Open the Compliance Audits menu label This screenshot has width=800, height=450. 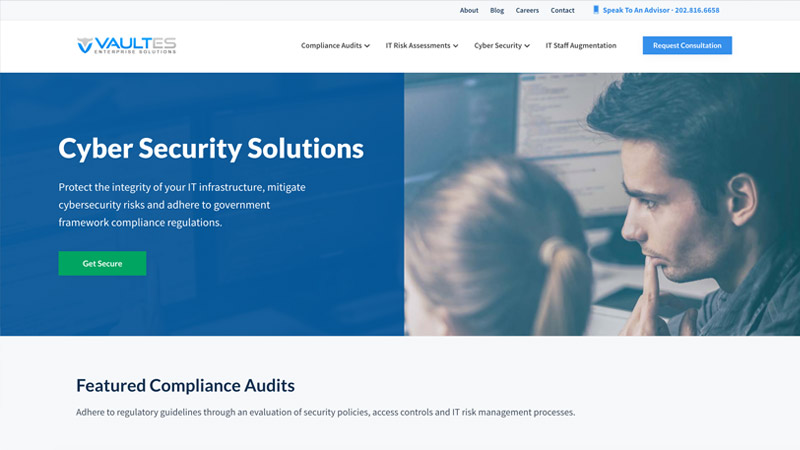[x=331, y=46]
